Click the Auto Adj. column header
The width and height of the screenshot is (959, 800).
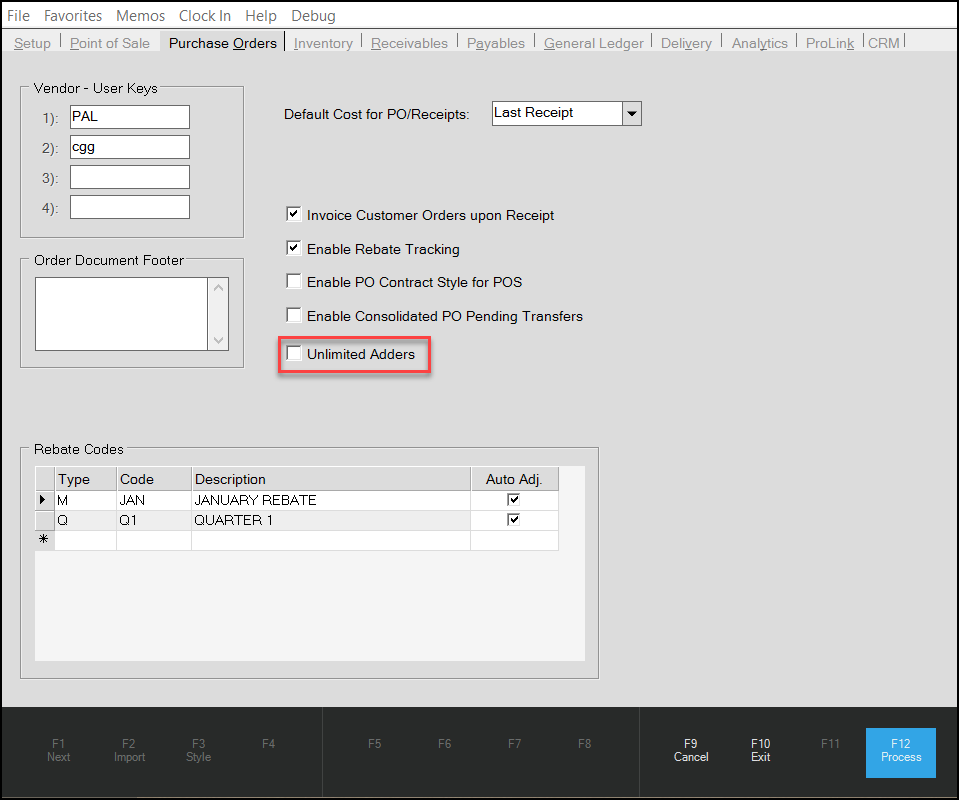tap(514, 479)
